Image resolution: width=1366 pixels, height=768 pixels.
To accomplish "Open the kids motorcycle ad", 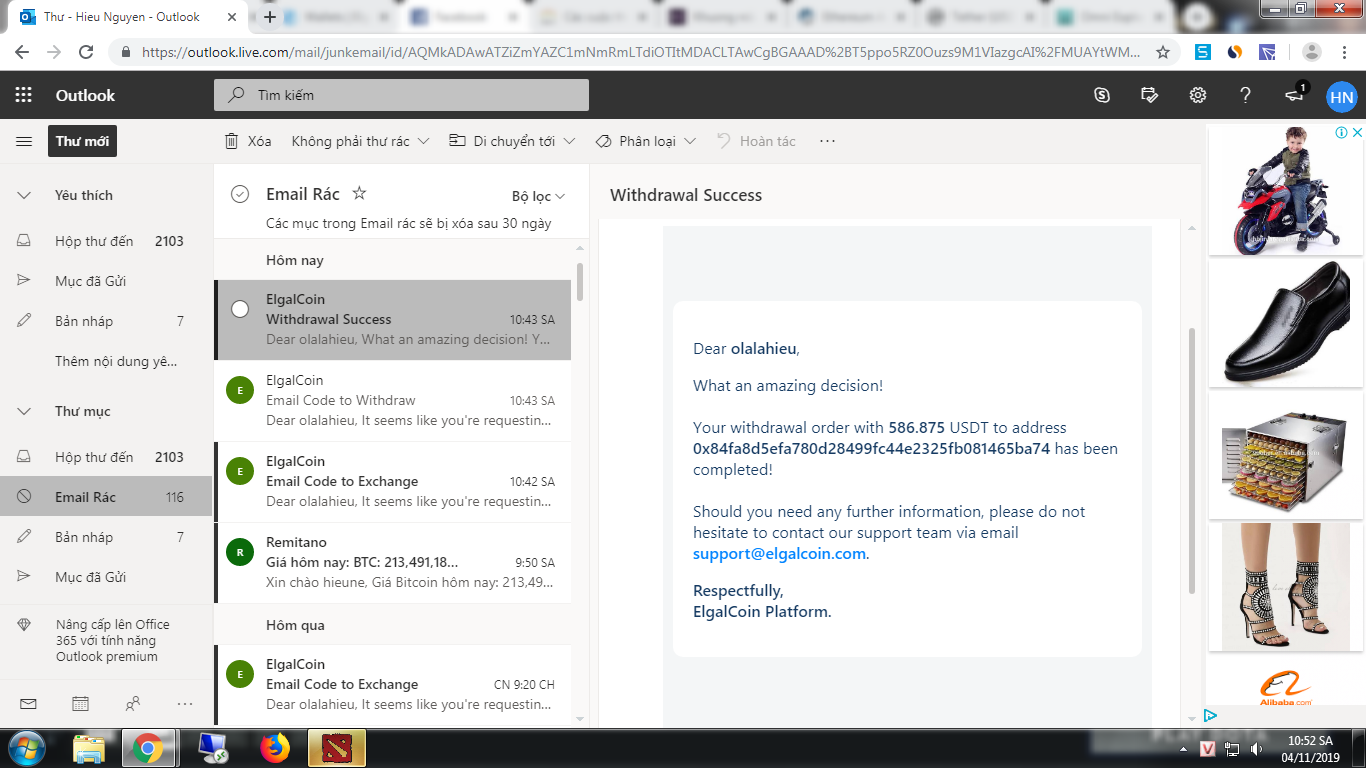I will point(1285,190).
